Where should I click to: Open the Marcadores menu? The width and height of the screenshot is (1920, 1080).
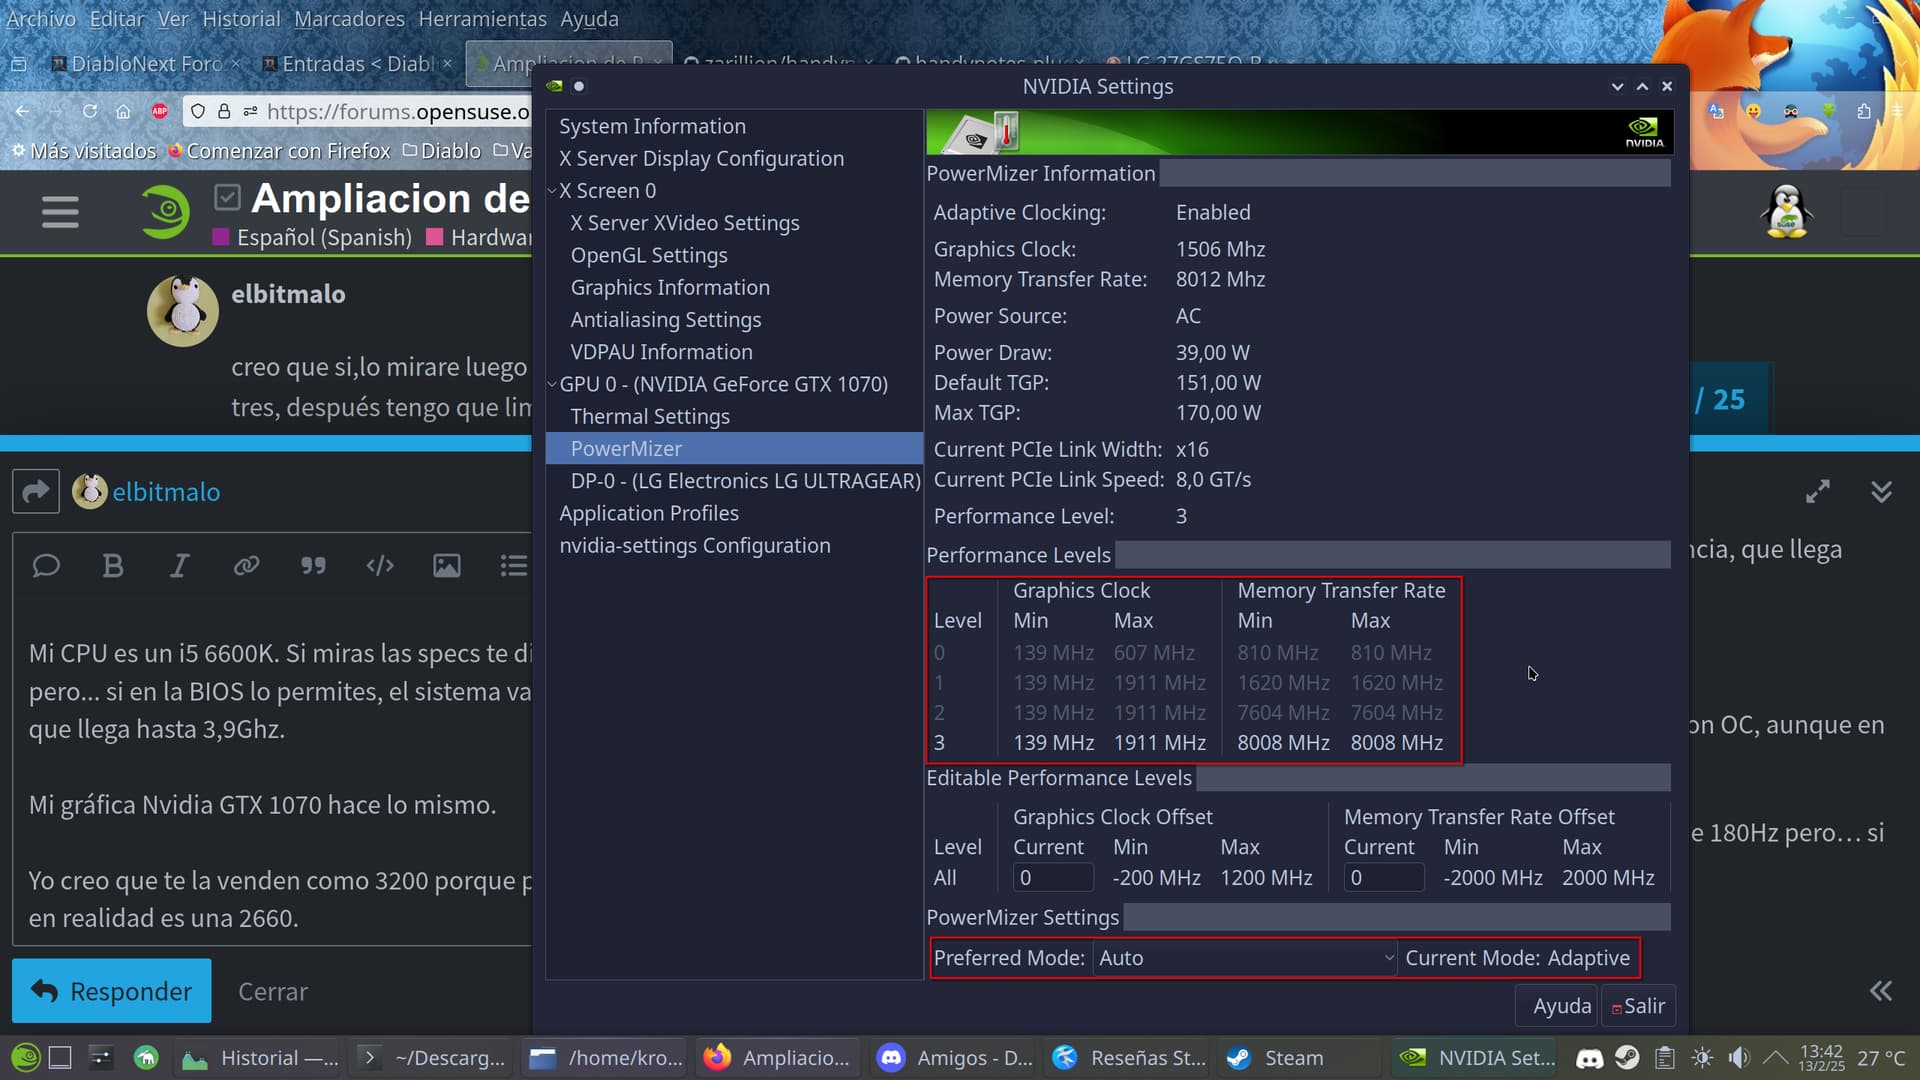[x=349, y=19]
